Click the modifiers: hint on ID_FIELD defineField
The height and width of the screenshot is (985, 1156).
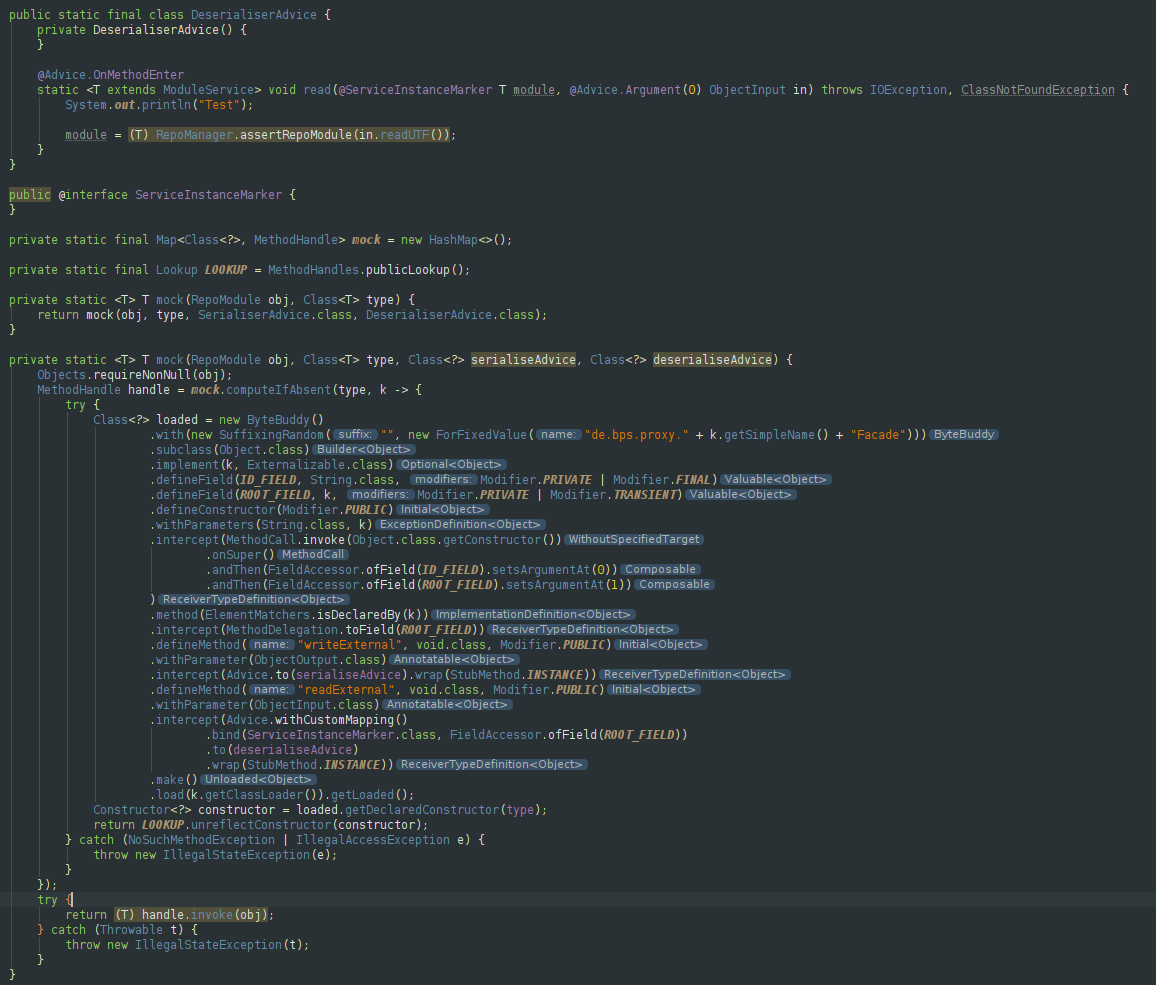pyautogui.click(x=445, y=479)
